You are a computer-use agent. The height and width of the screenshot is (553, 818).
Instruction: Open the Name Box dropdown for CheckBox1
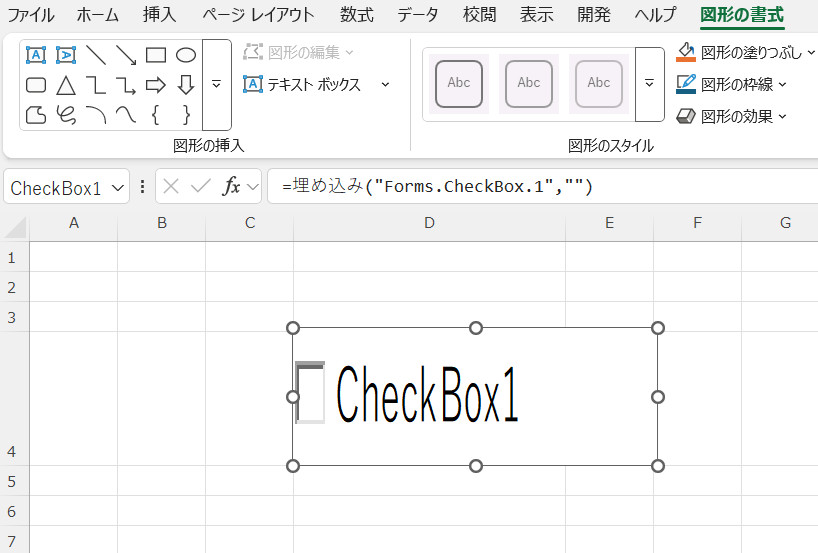[119, 188]
